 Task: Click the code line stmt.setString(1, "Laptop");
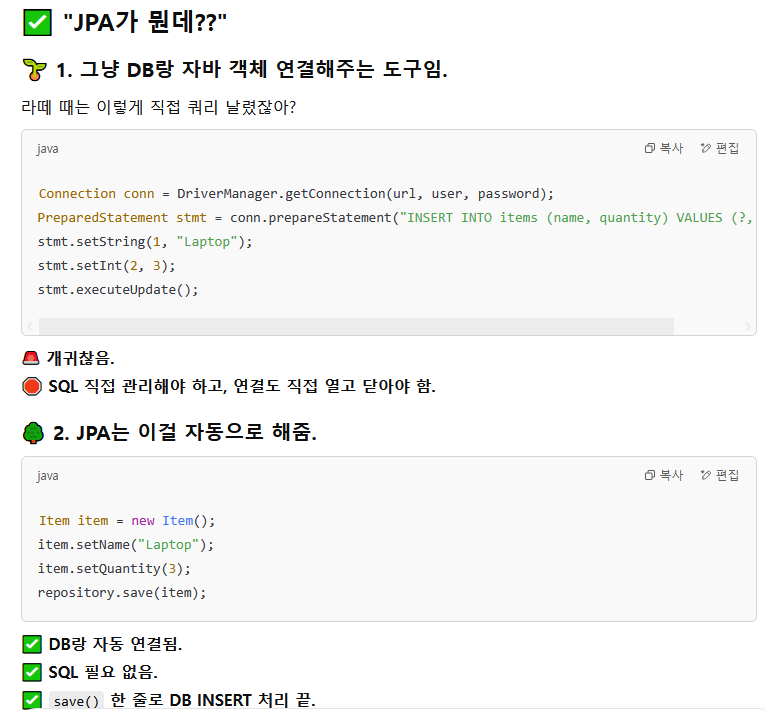pos(145,242)
